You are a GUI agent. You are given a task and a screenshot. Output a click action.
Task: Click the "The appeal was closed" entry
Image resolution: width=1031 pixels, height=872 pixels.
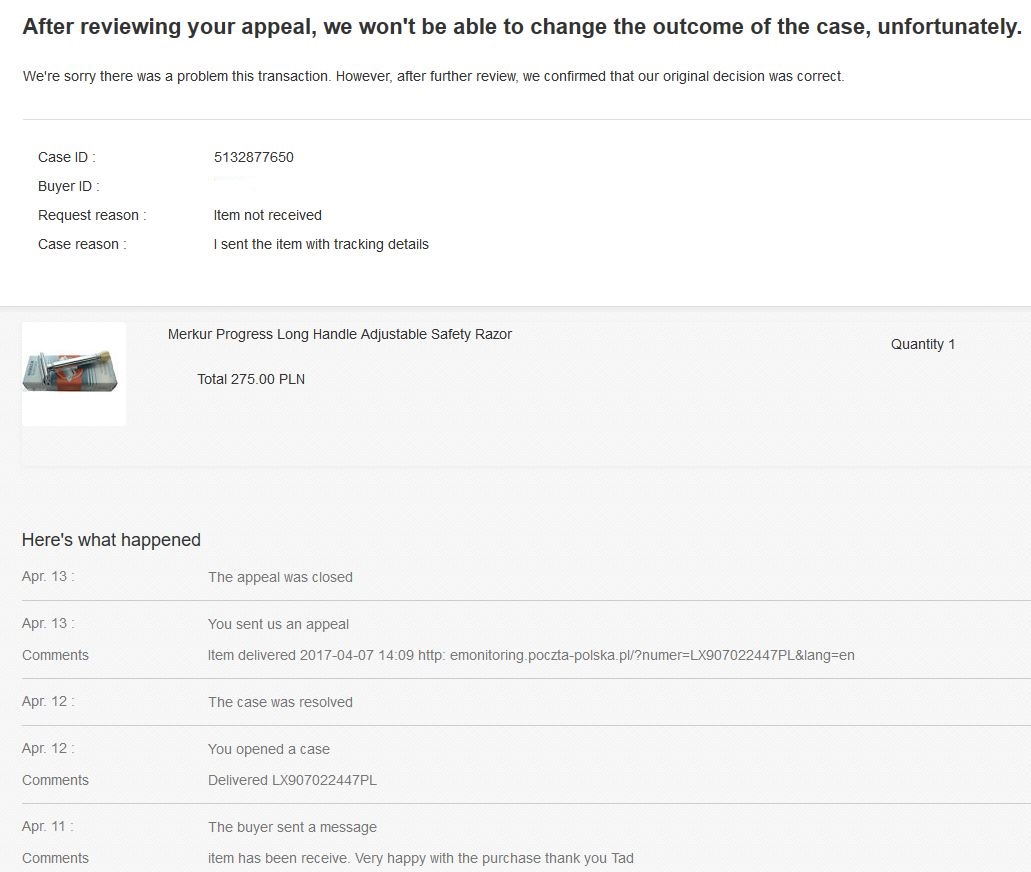[x=280, y=577]
